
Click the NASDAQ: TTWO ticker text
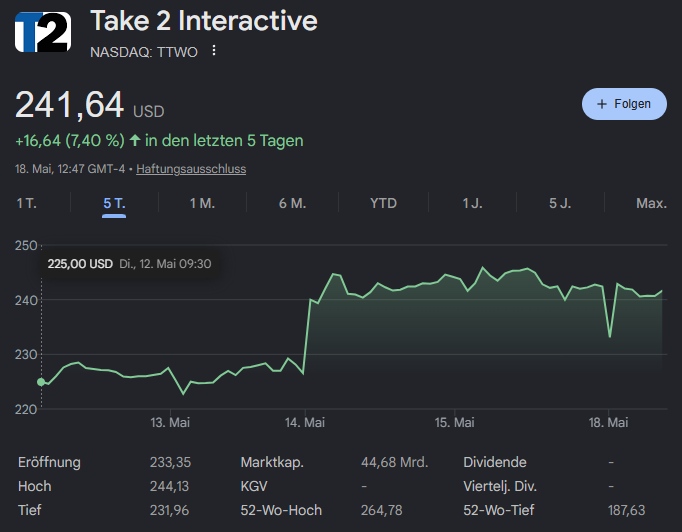click(144, 52)
